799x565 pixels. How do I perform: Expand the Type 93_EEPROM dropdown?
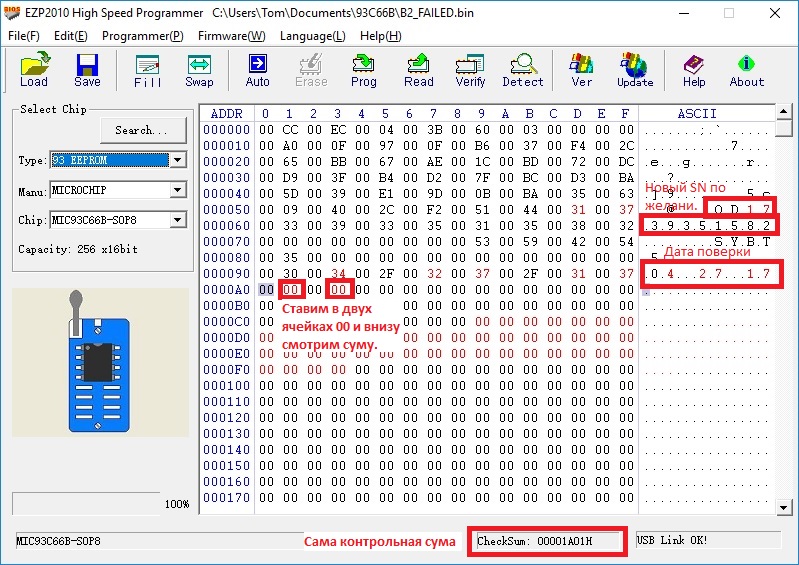(x=177, y=160)
